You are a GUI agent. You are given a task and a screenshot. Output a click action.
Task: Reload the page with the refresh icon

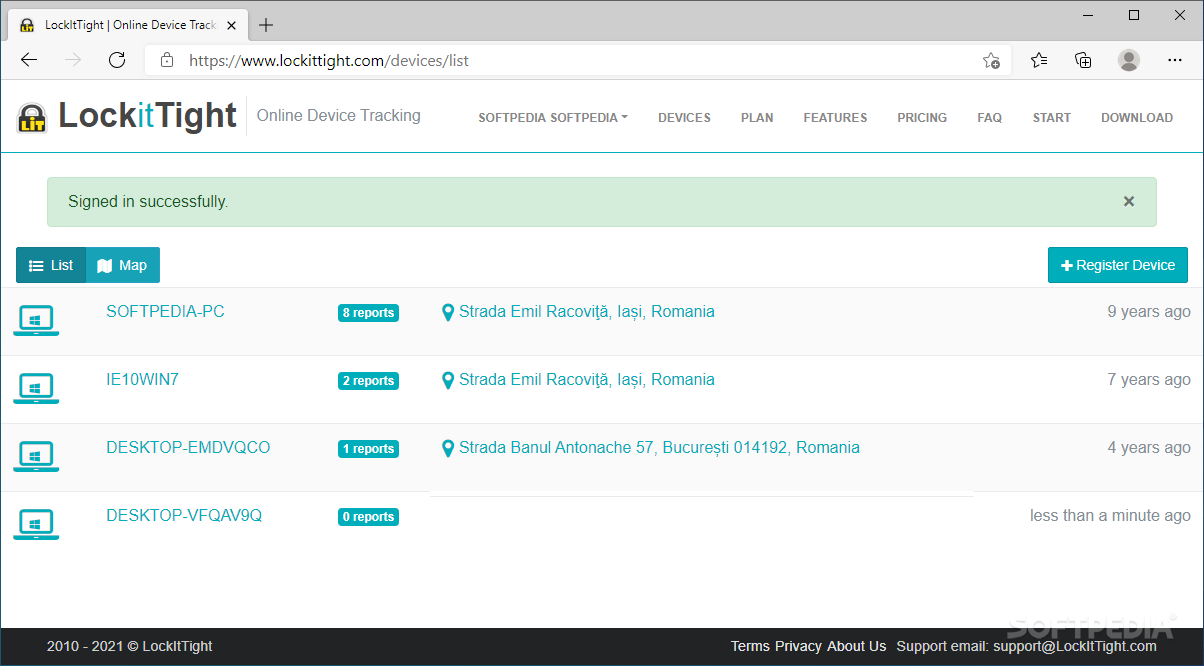(x=117, y=60)
